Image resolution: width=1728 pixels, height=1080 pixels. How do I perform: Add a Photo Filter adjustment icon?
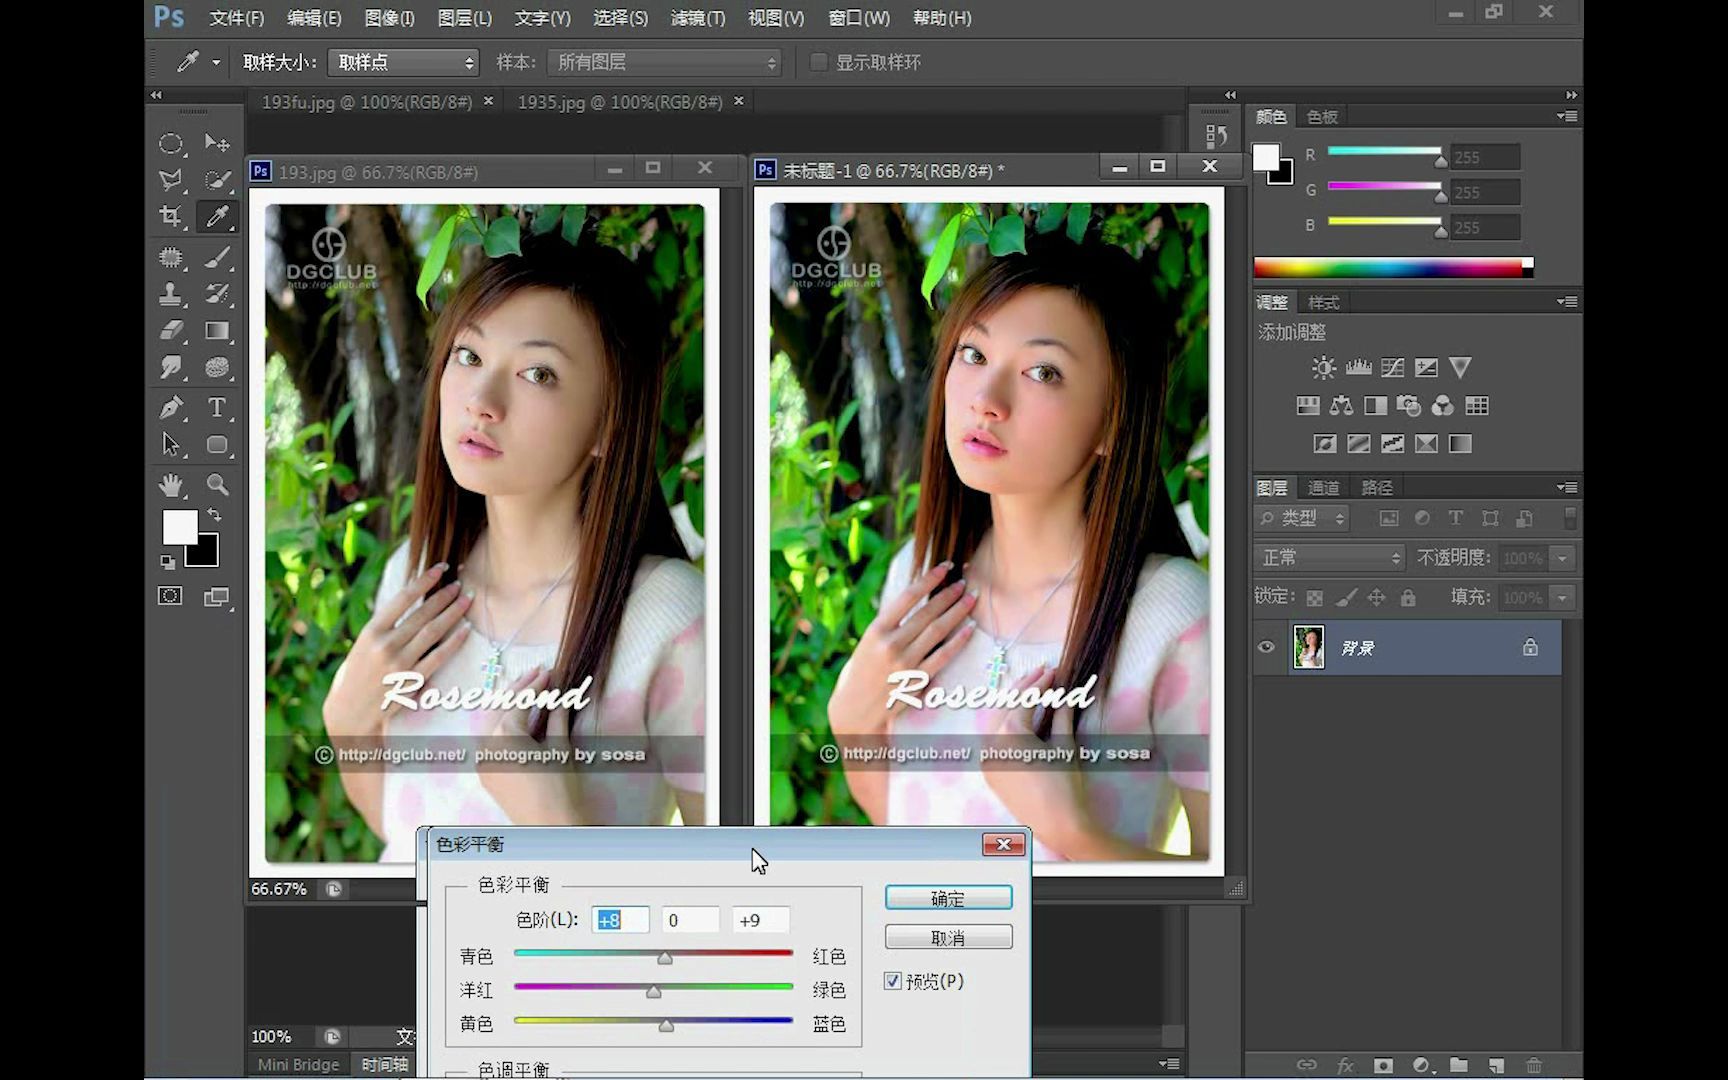[1409, 406]
